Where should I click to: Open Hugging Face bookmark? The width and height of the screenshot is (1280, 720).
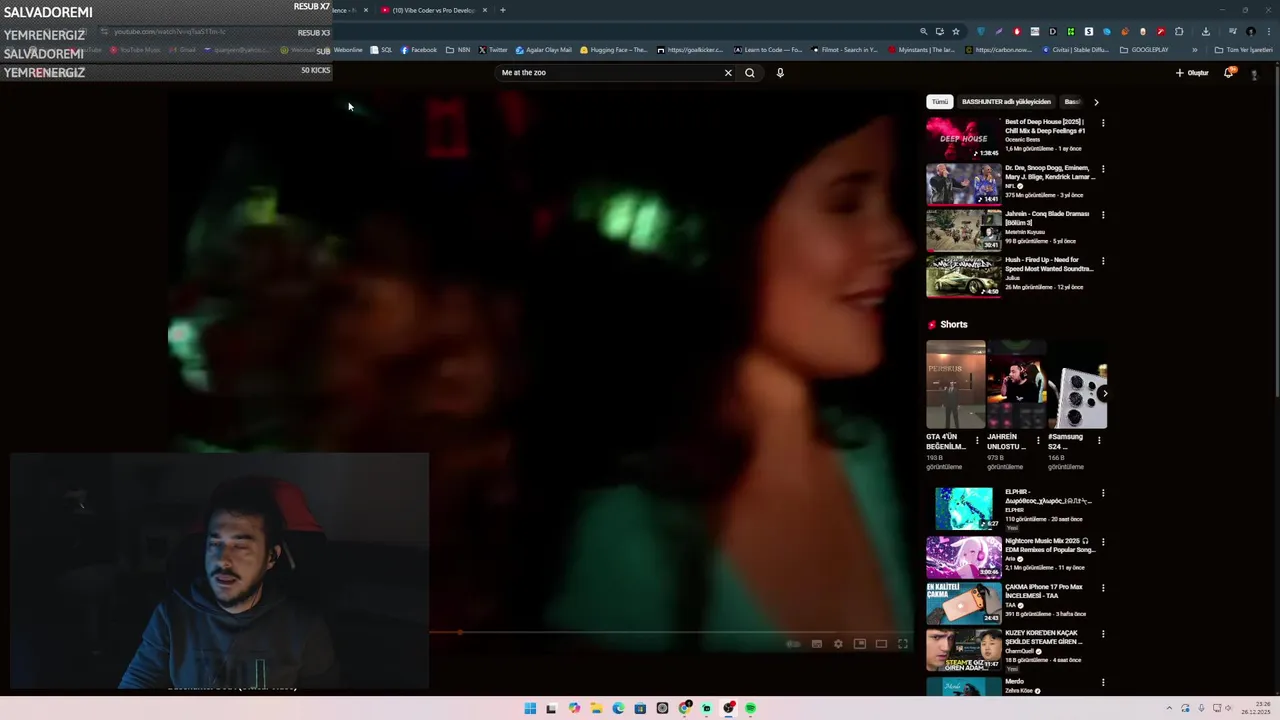(x=612, y=50)
